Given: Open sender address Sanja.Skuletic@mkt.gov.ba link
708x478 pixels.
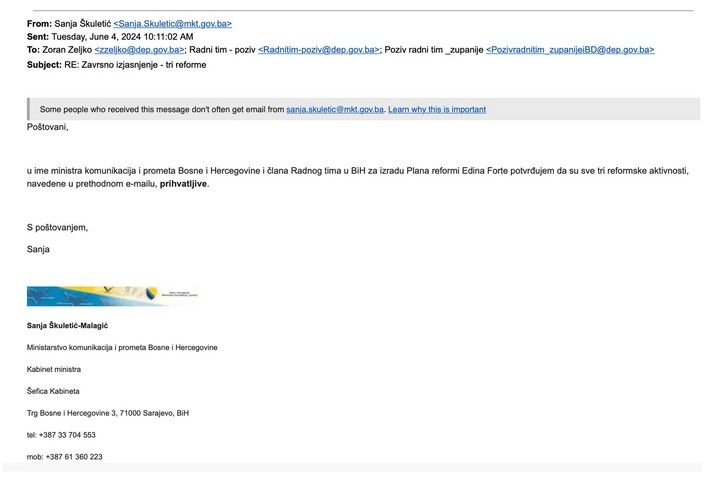Looking at the screenshot, I should [x=172, y=23].
